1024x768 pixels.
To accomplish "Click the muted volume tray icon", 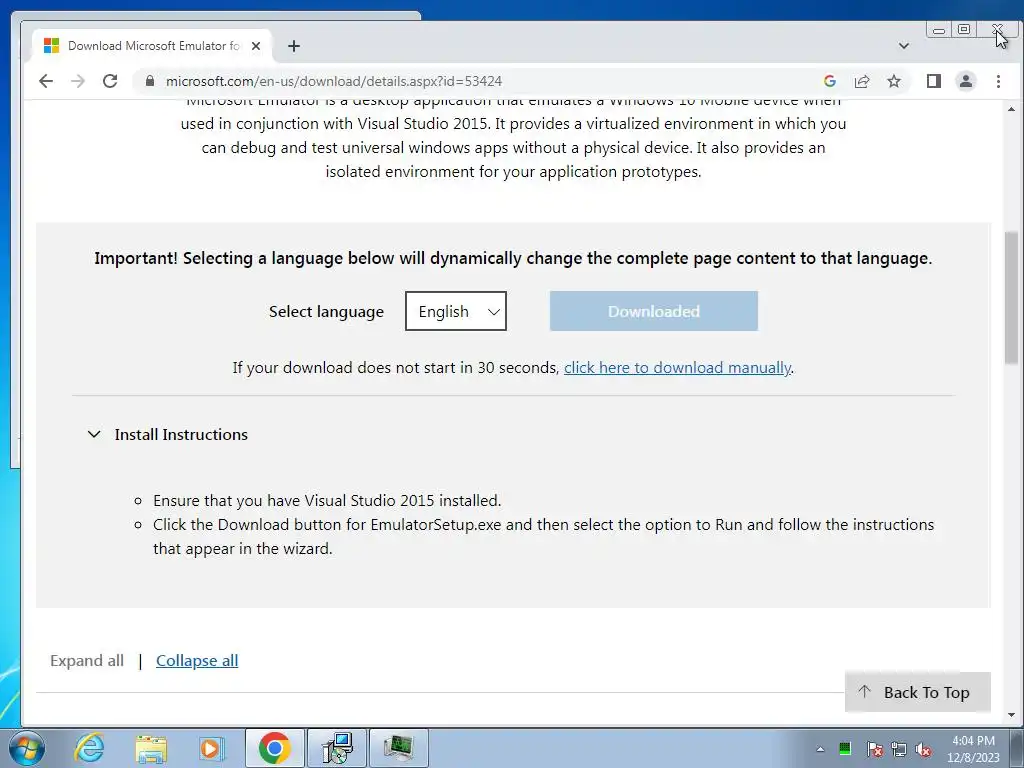I will pos(923,749).
